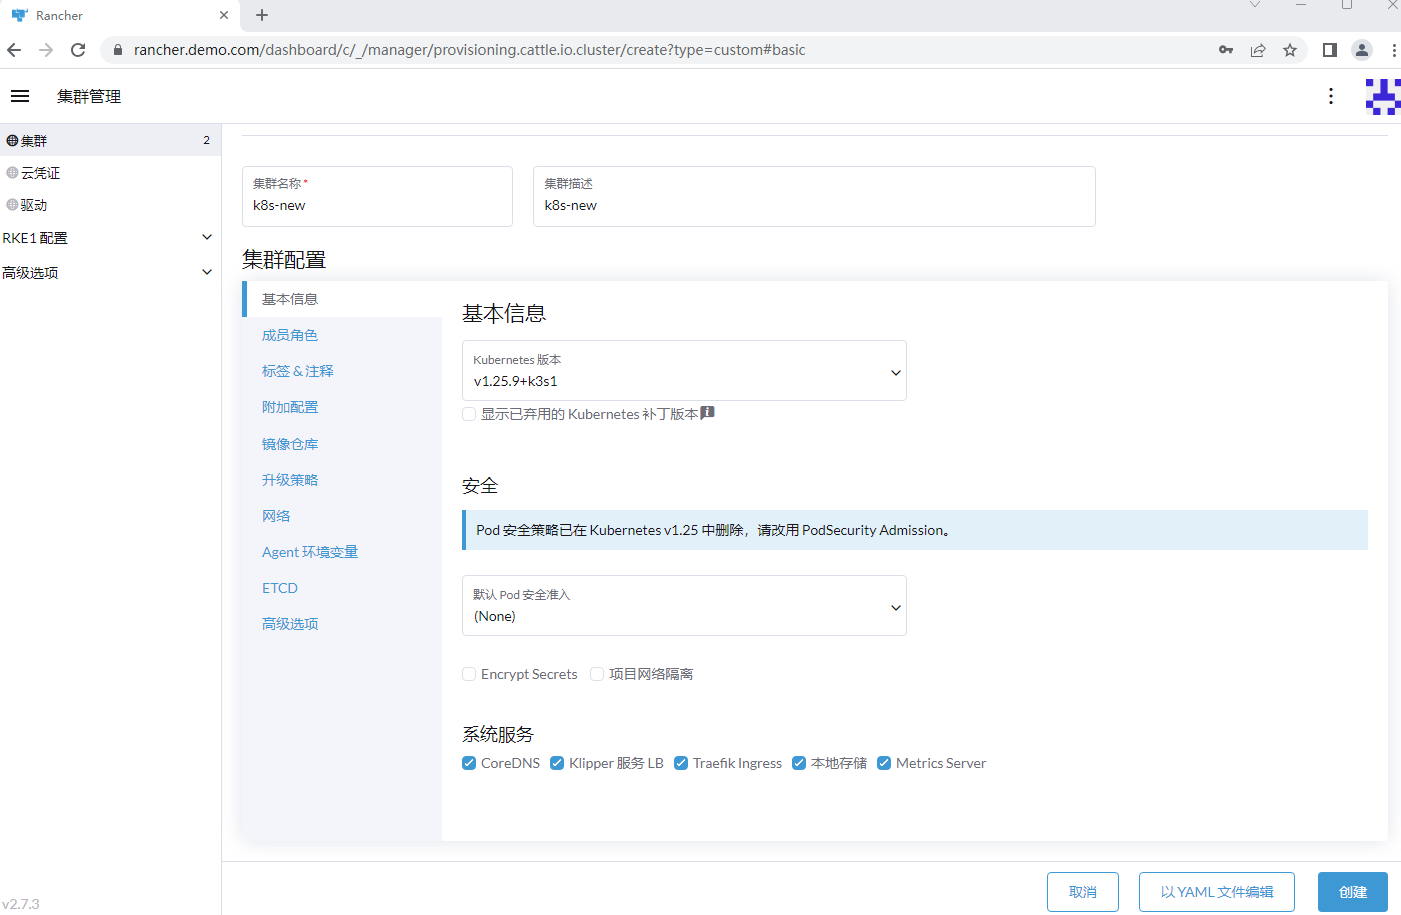The image size is (1401, 915).
Task: Bookmark this page with the star icon
Action: pyautogui.click(x=1290, y=50)
